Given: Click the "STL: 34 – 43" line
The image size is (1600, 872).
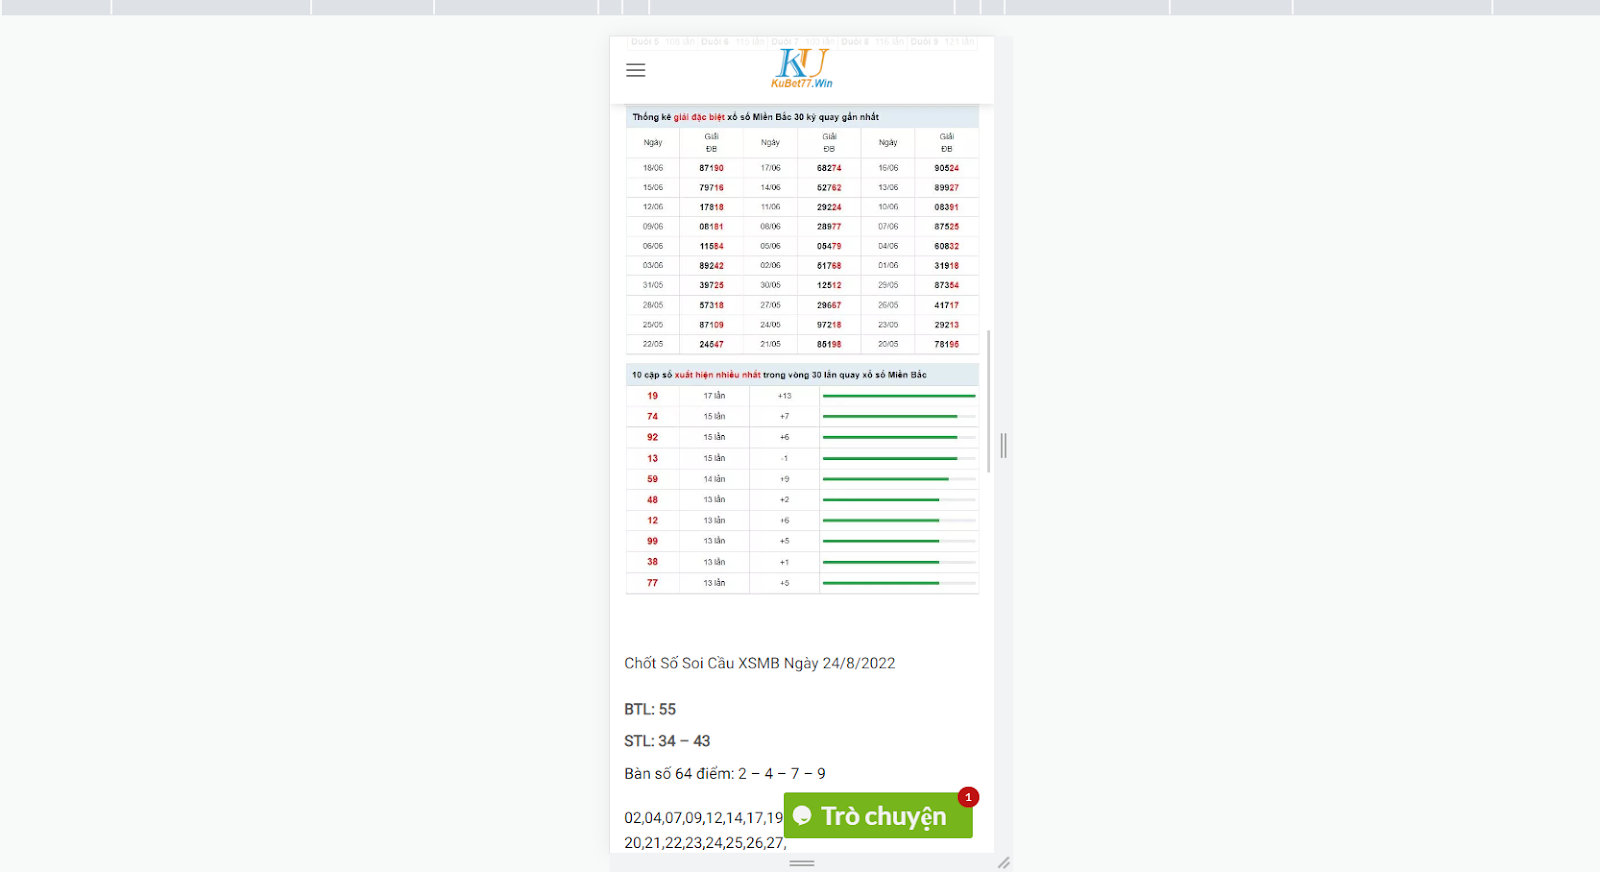Looking at the screenshot, I should click(667, 741).
